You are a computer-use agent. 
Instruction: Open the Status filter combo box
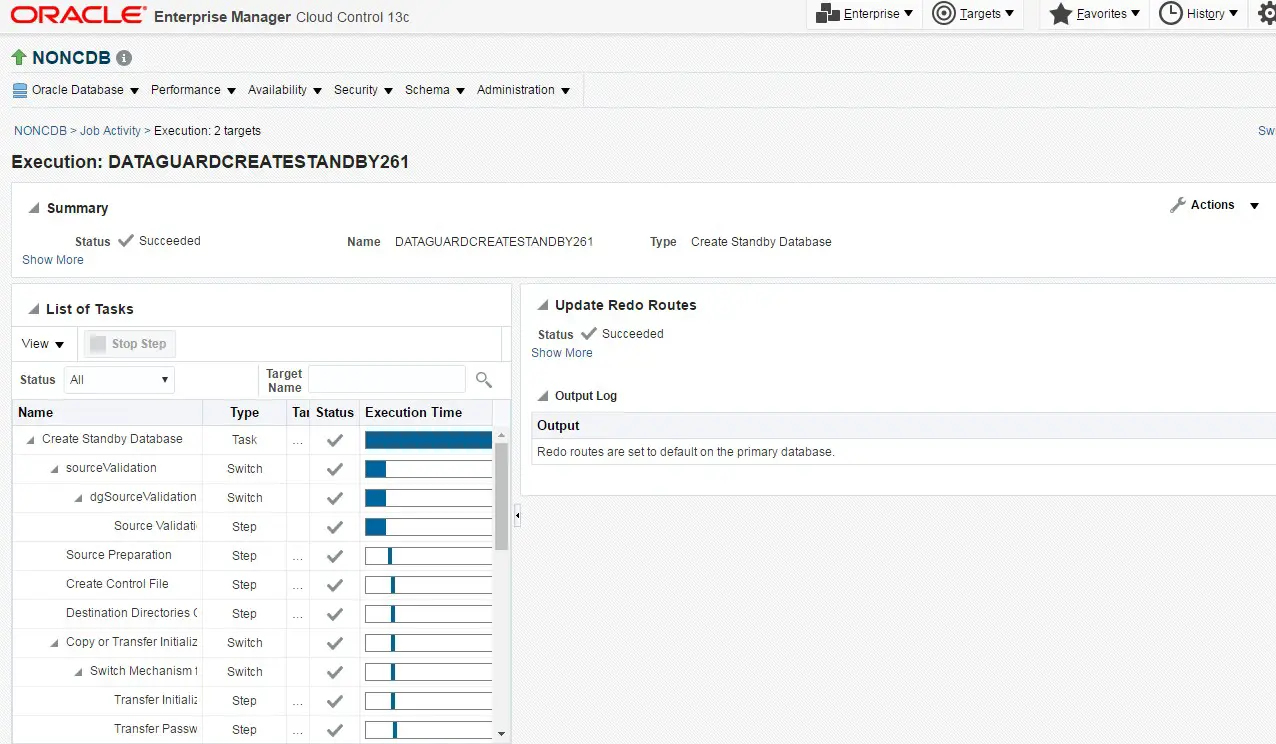119,380
